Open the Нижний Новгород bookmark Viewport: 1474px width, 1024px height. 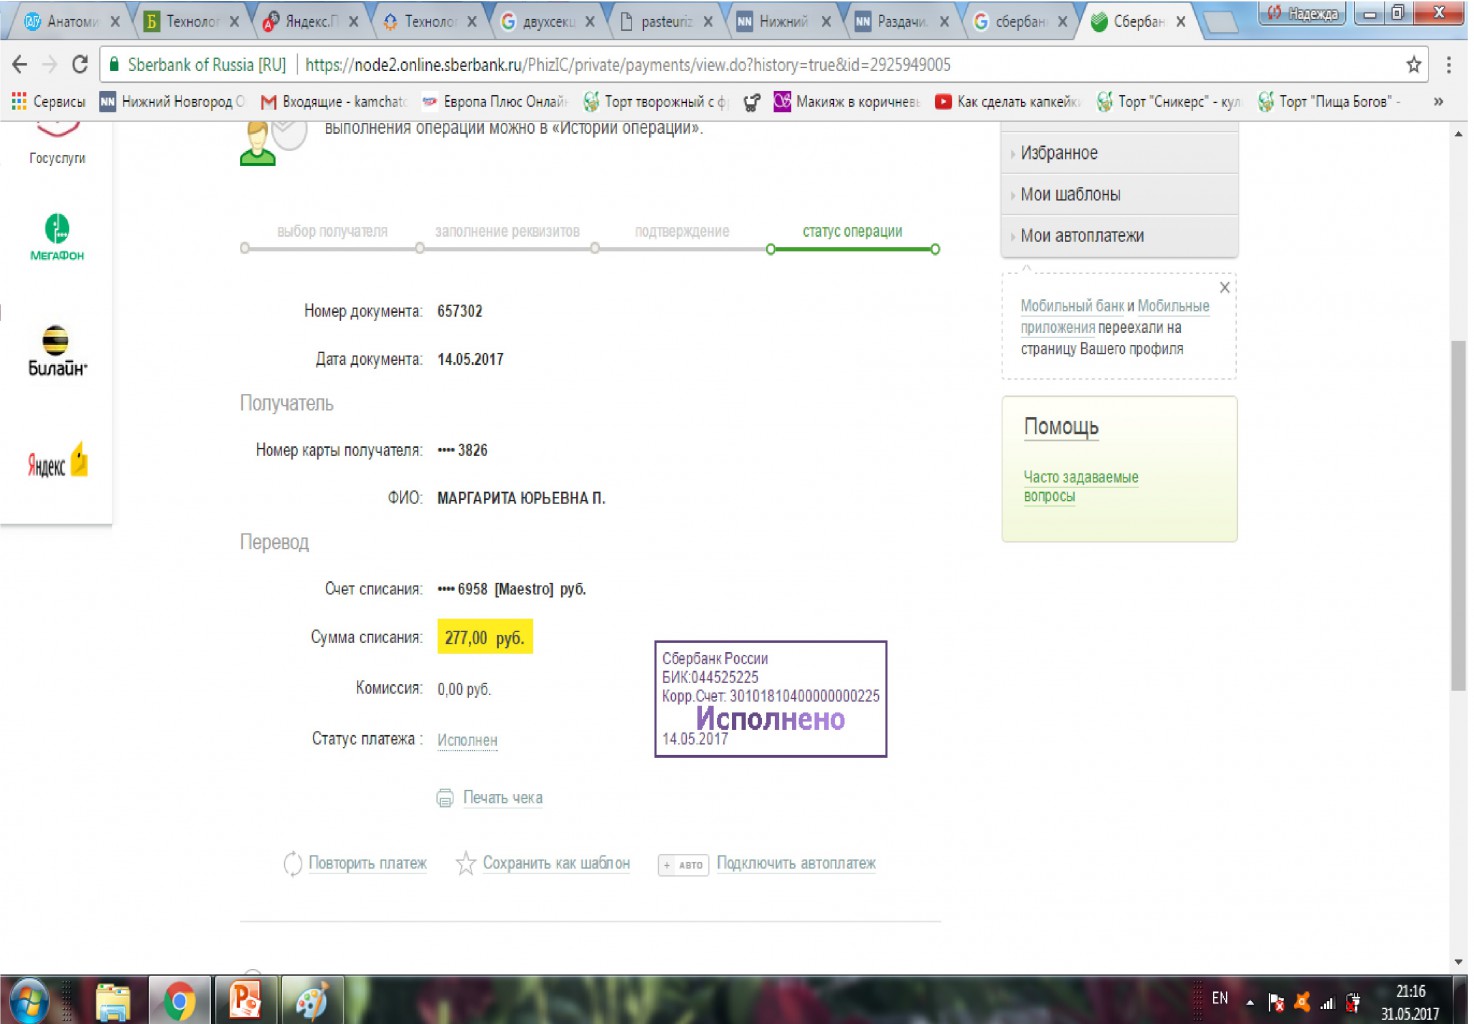[172, 101]
